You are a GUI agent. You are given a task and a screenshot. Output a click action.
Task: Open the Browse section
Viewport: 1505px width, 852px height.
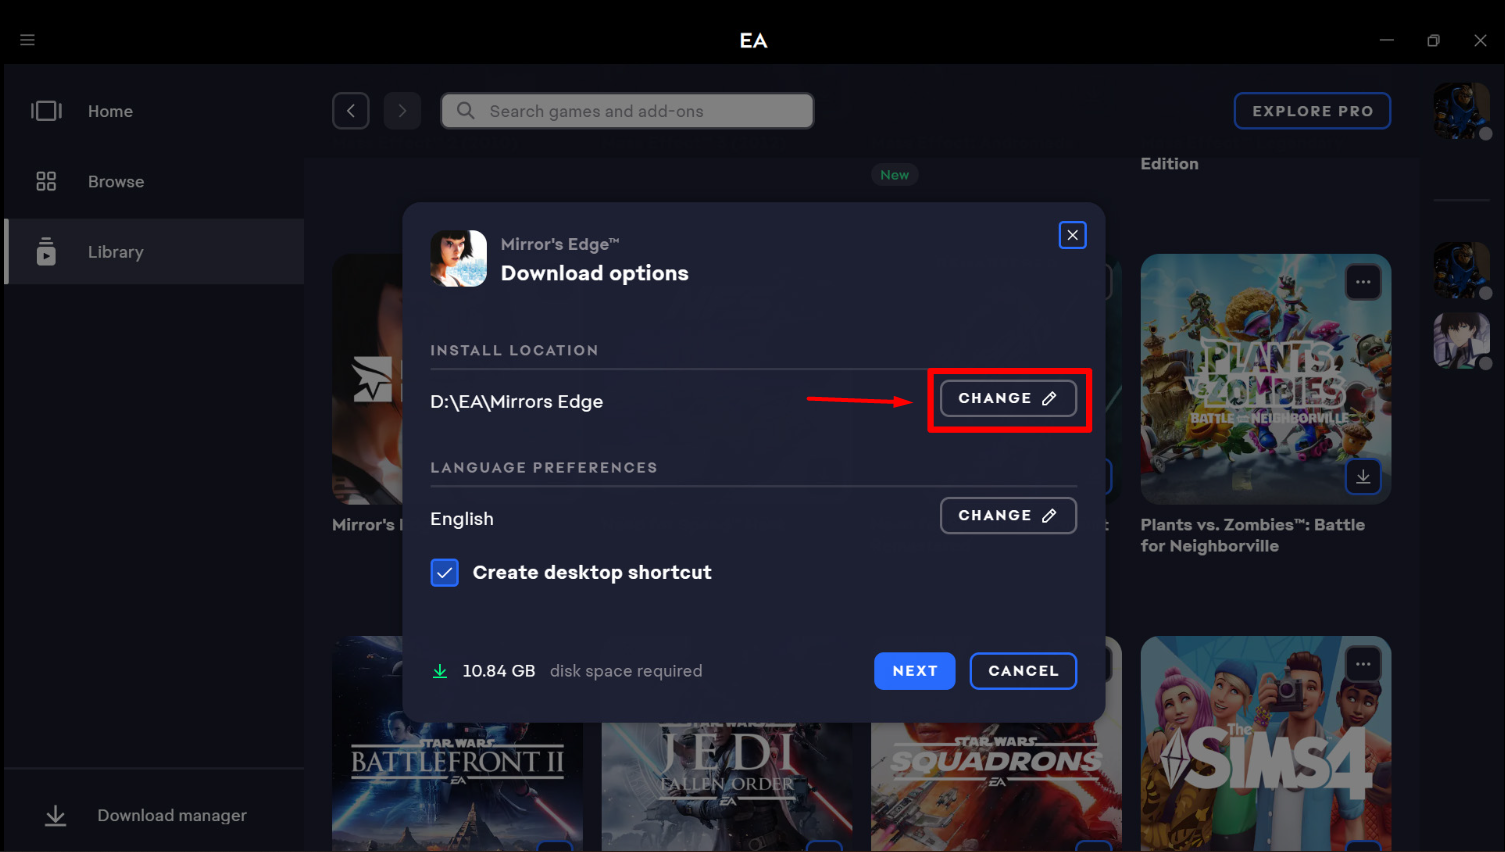(x=154, y=182)
